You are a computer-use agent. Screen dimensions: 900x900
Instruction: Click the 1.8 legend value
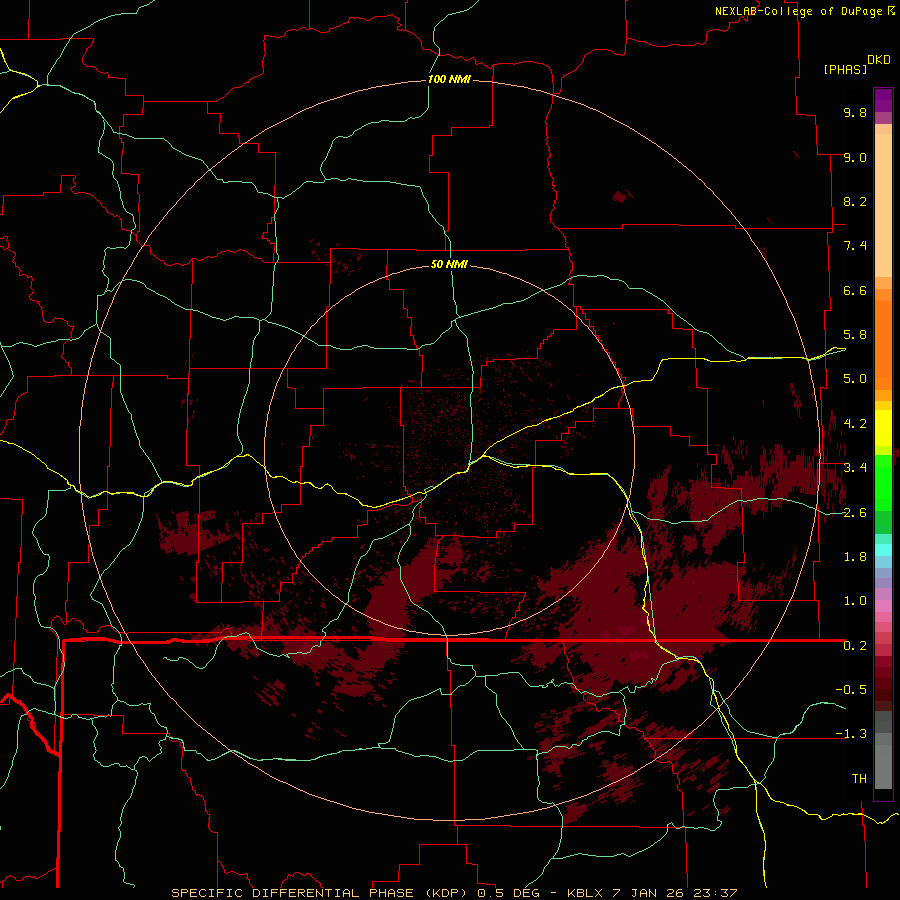(855, 557)
